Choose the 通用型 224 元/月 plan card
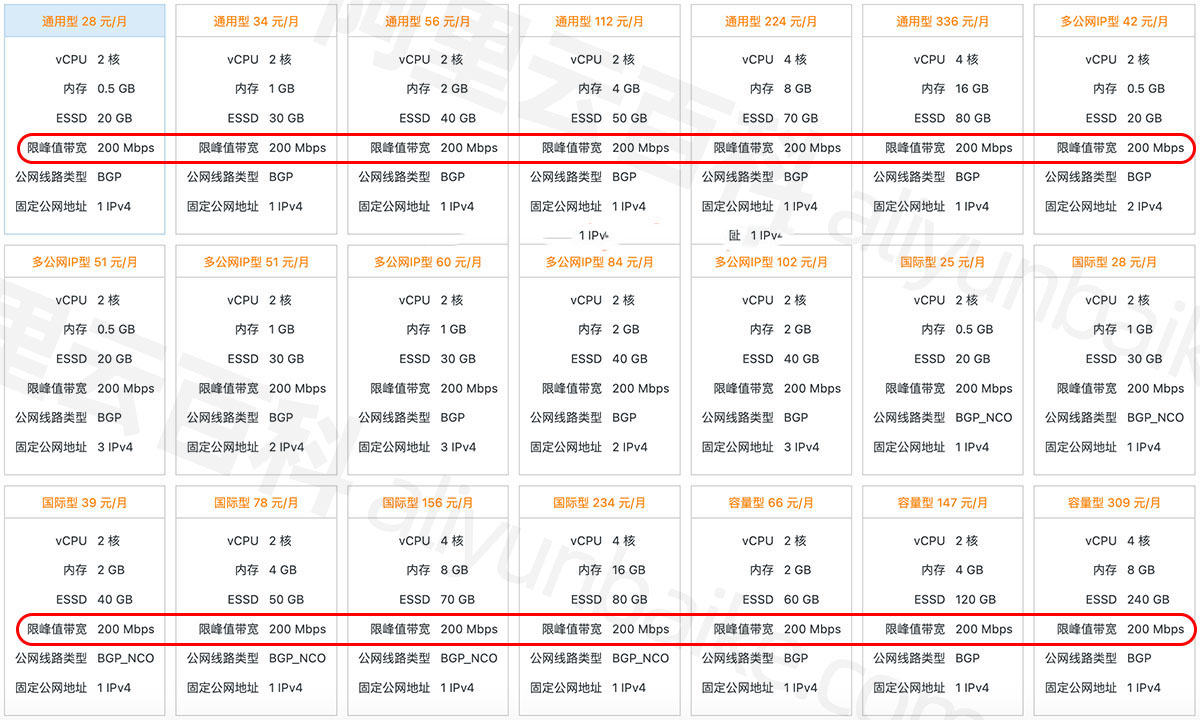1200x720 pixels. point(771,119)
